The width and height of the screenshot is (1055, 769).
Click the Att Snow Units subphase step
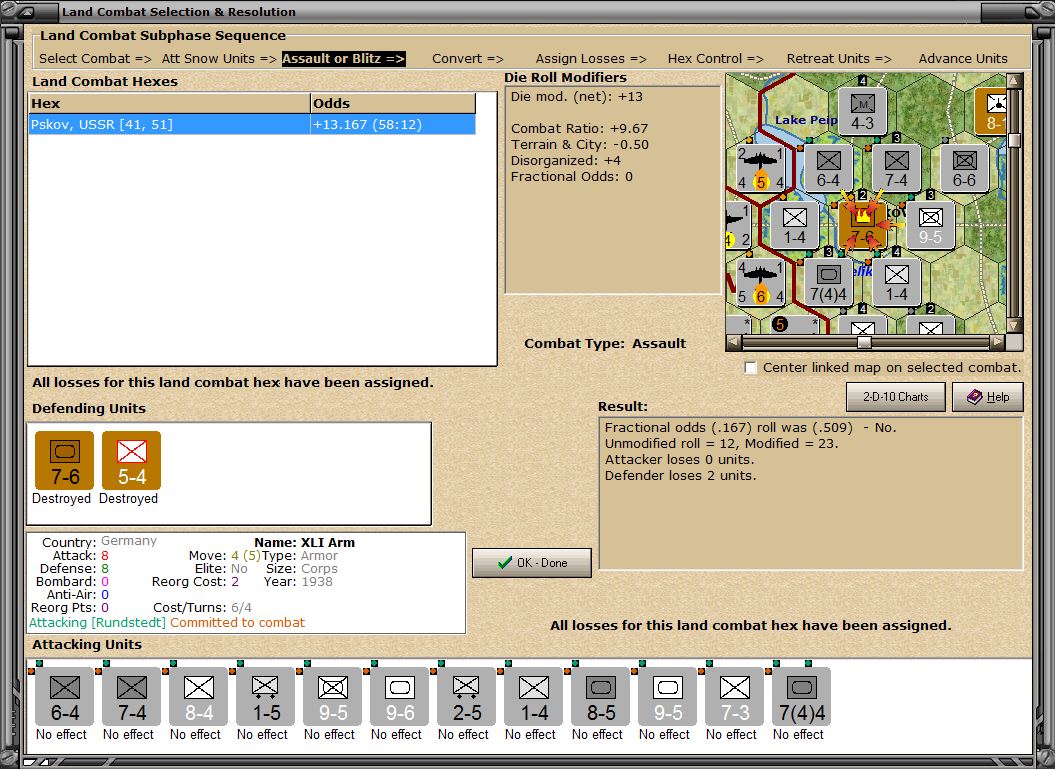219,59
